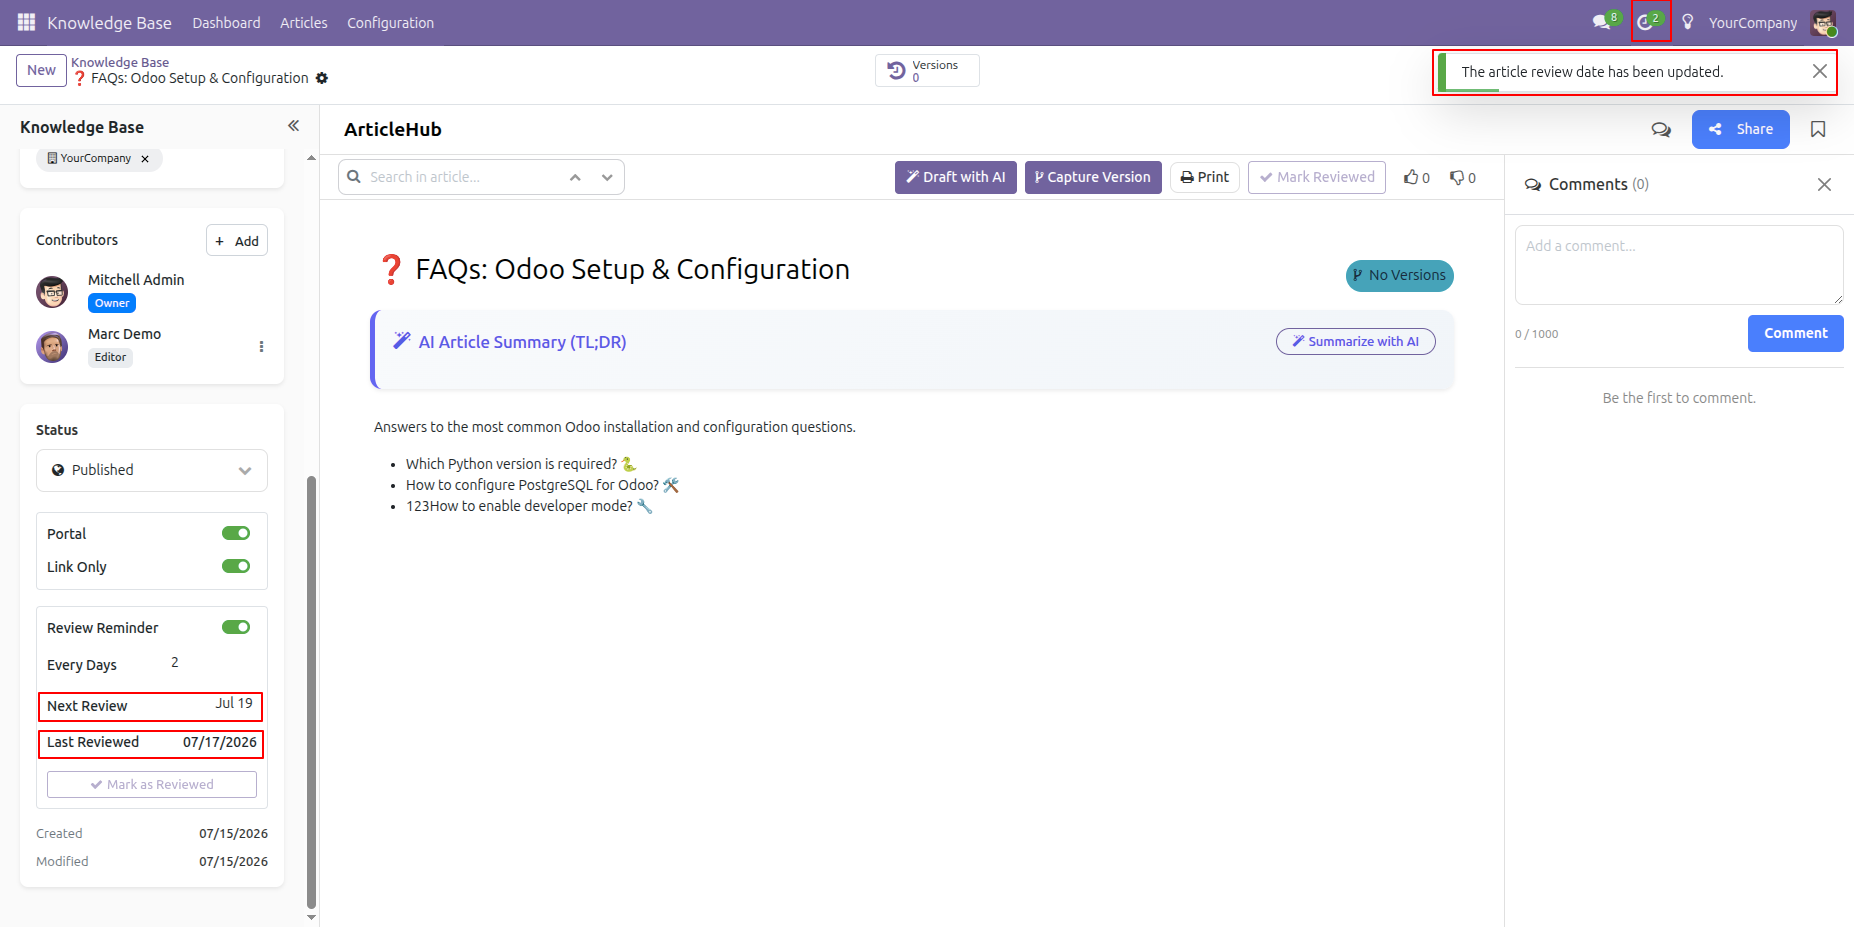Click the Created date 07/15/2026
The height and width of the screenshot is (927, 1854).
point(233,833)
